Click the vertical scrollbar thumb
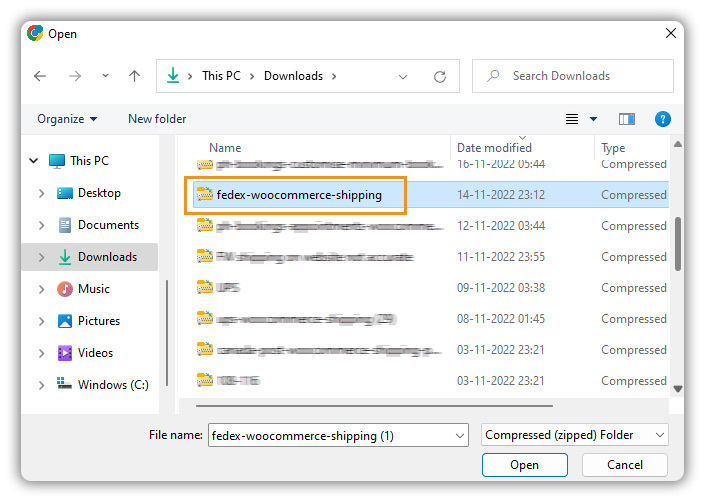This screenshot has height=503, width=704. coord(678,244)
